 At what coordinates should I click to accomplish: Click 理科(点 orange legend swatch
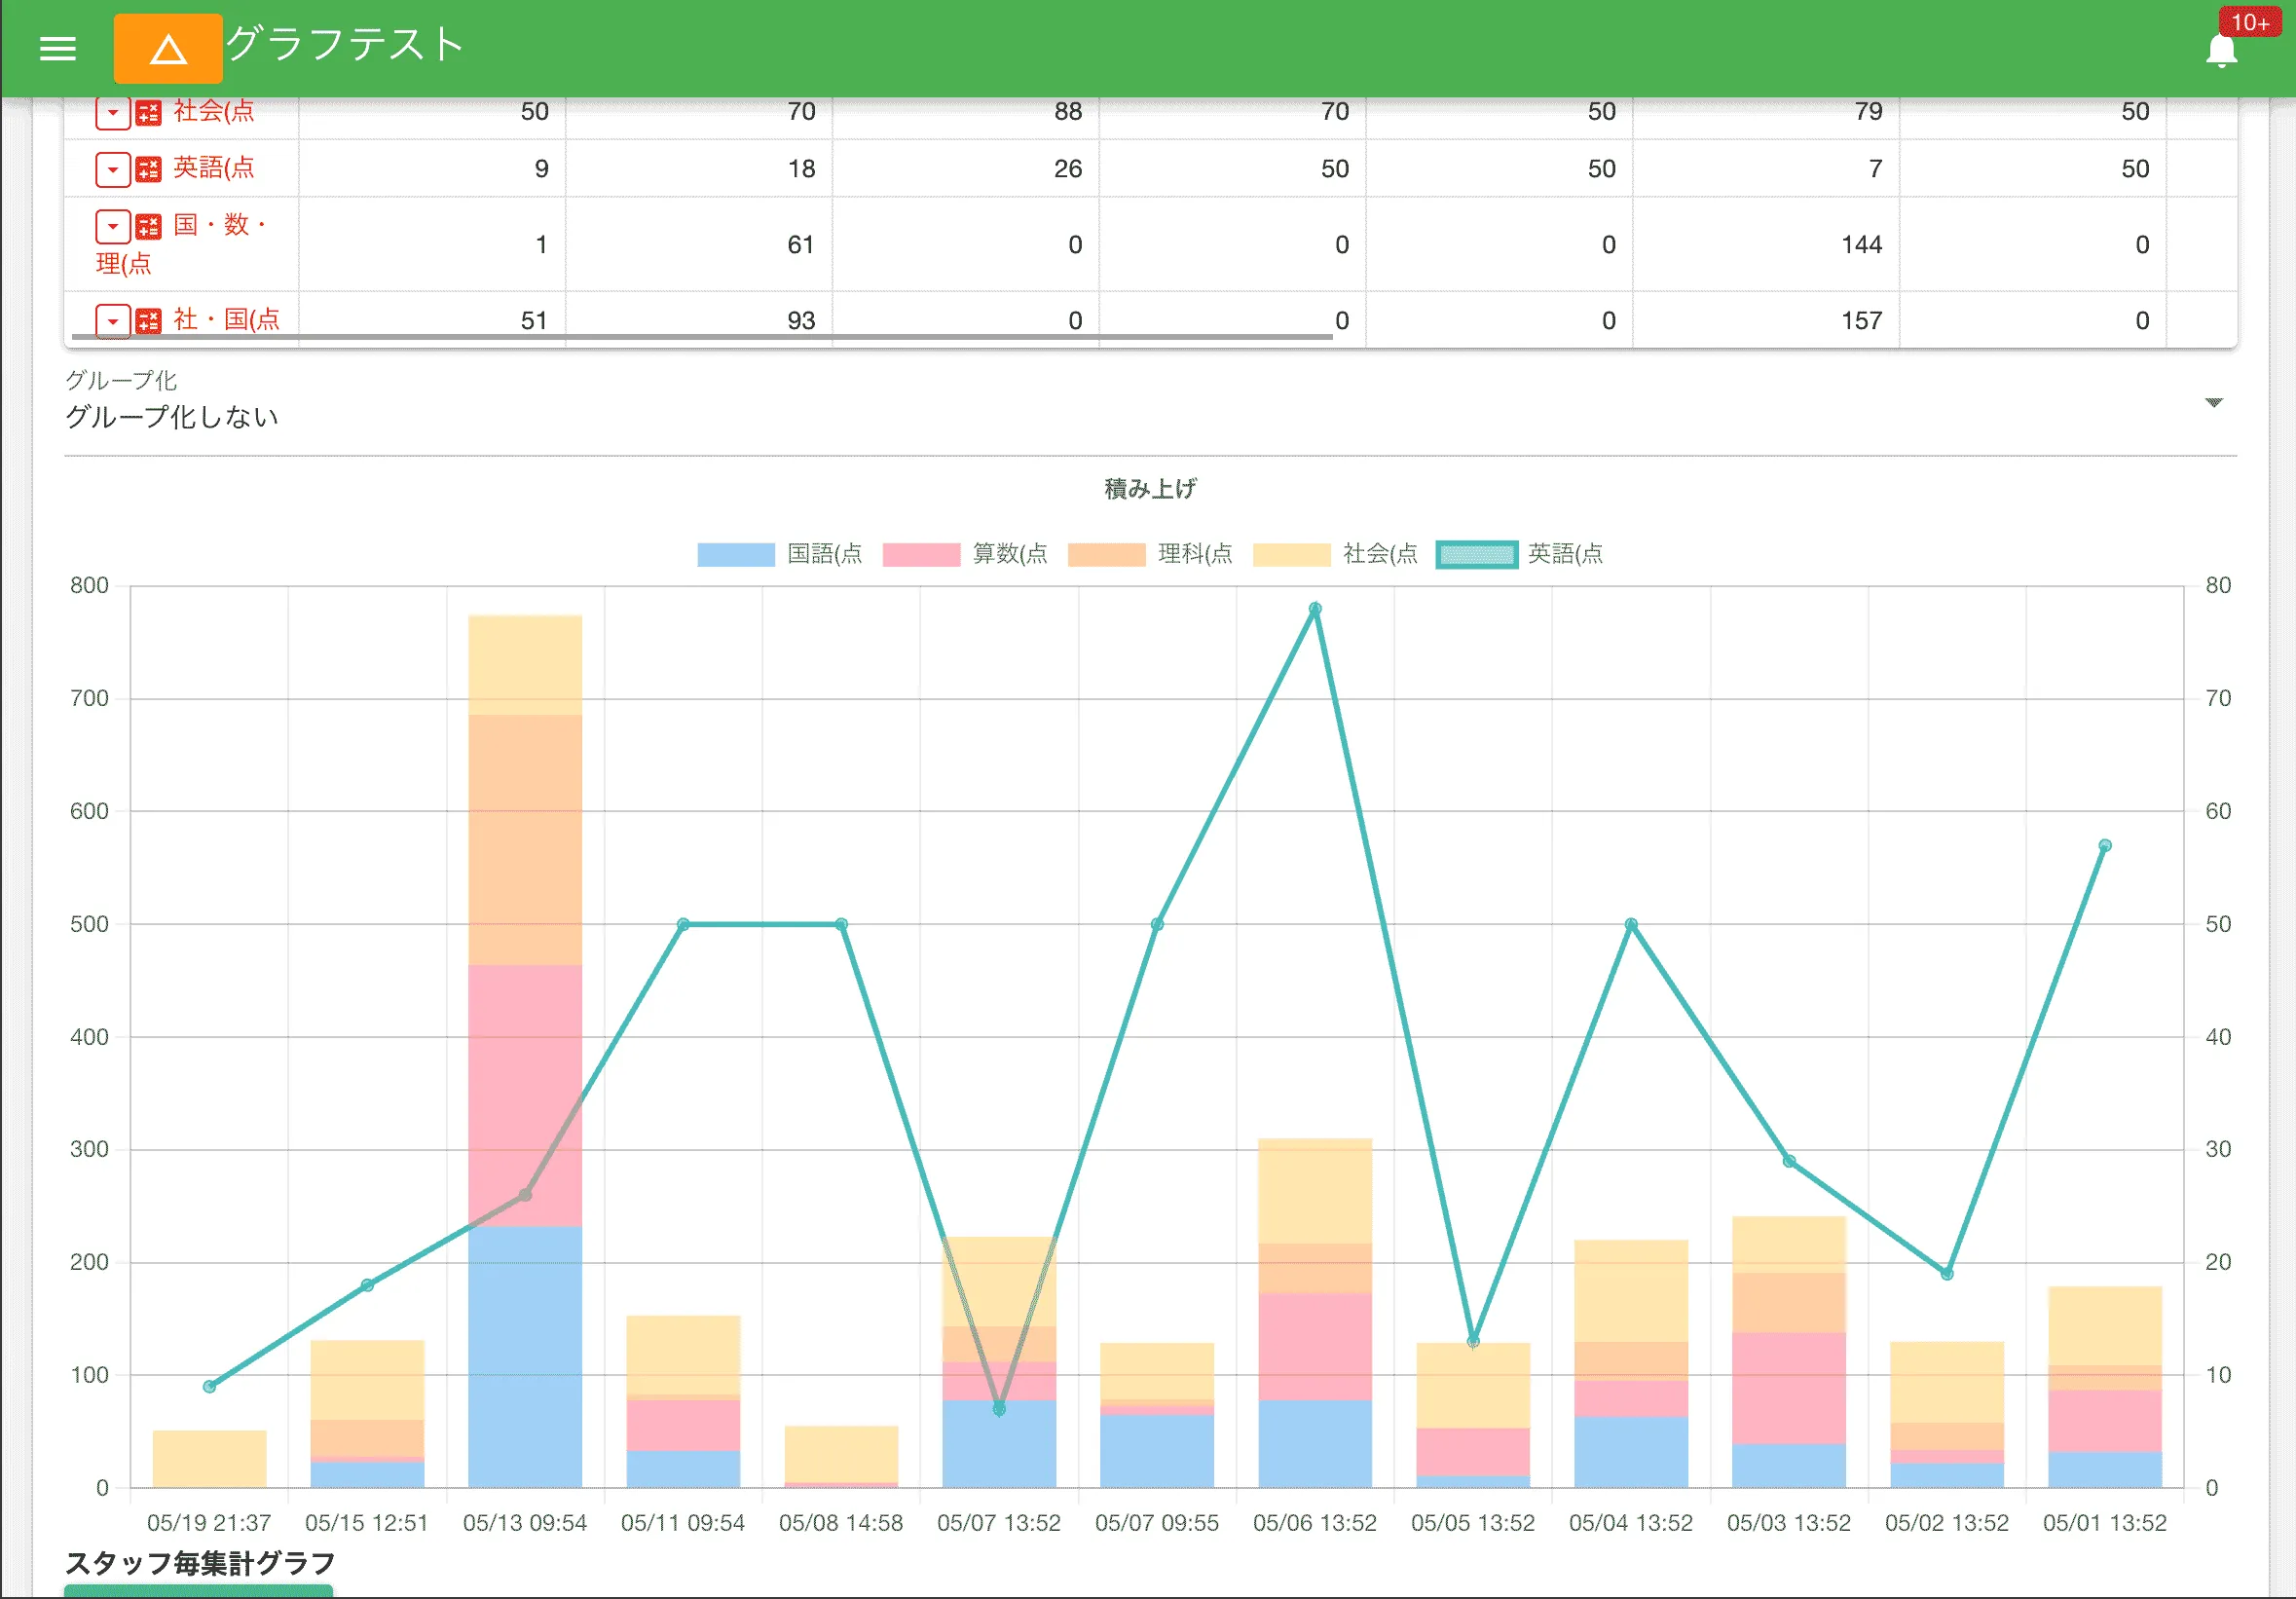tap(1106, 555)
